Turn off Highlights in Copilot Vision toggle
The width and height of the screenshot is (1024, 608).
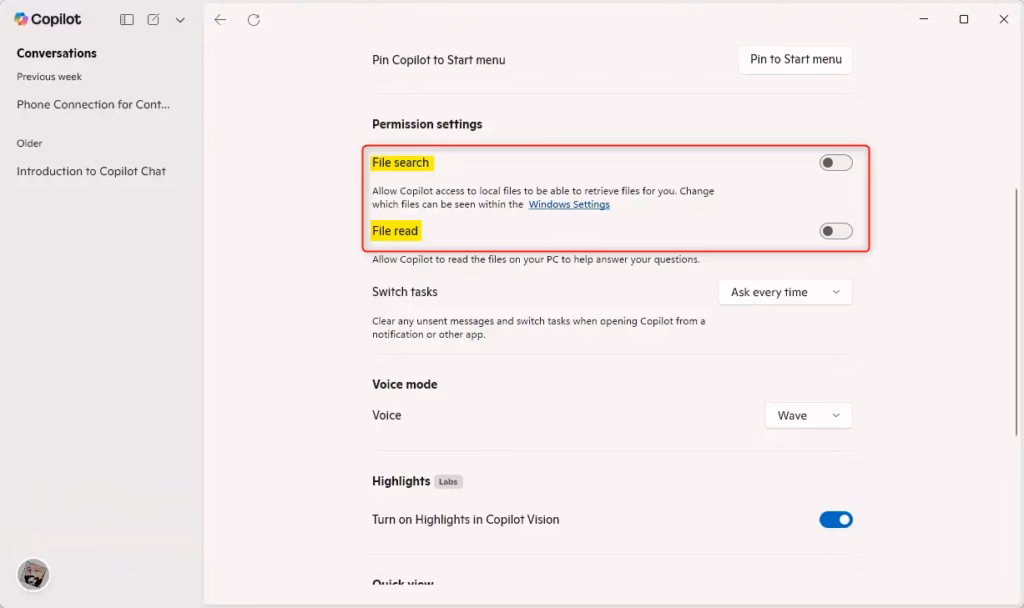[x=836, y=520]
